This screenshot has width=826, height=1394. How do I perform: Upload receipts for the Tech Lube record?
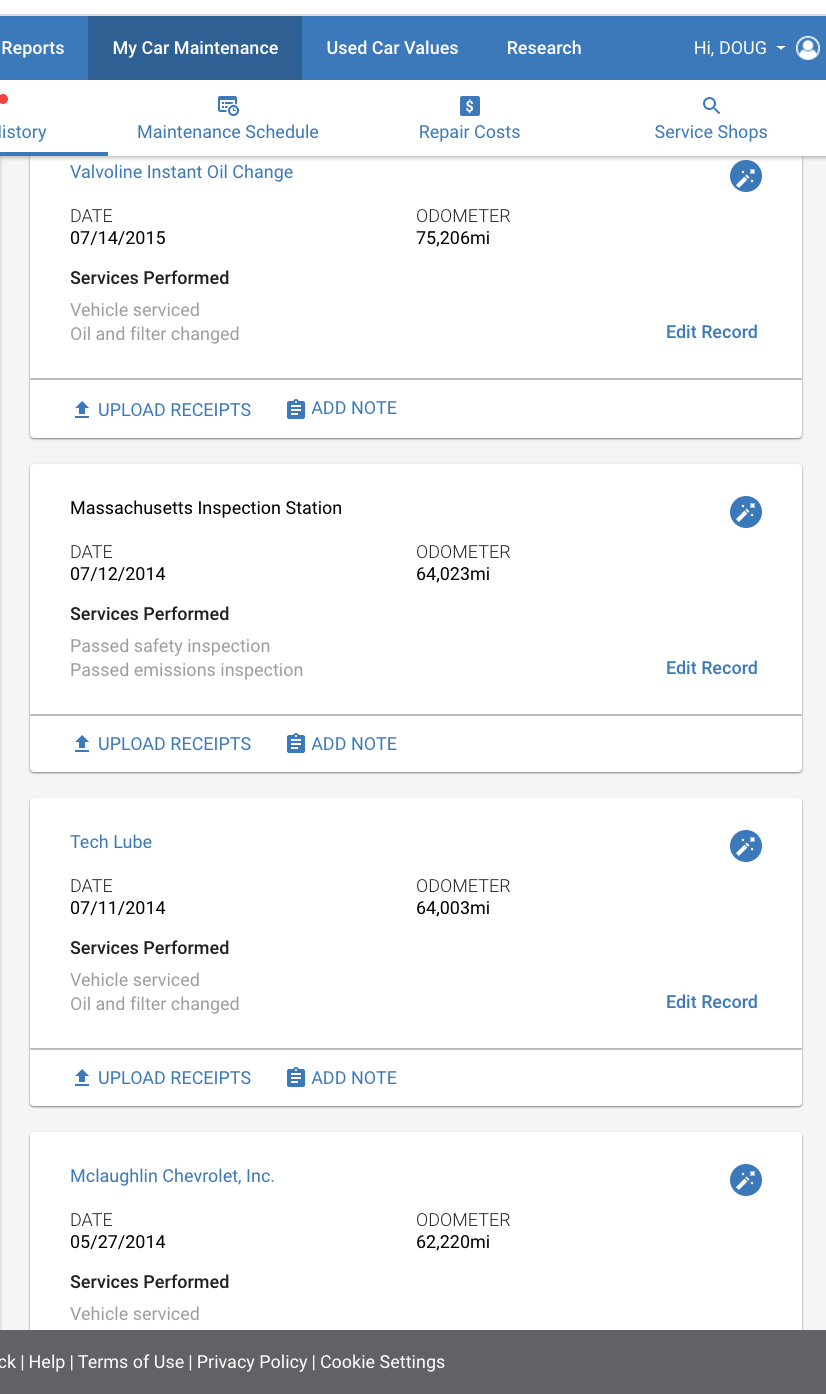coord(163,1078)
